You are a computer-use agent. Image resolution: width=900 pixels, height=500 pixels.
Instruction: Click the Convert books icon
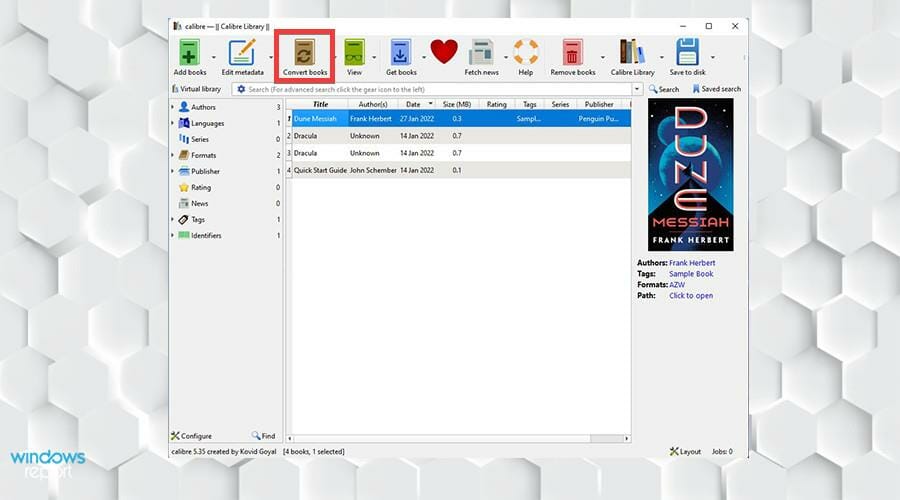click(304, 52)
